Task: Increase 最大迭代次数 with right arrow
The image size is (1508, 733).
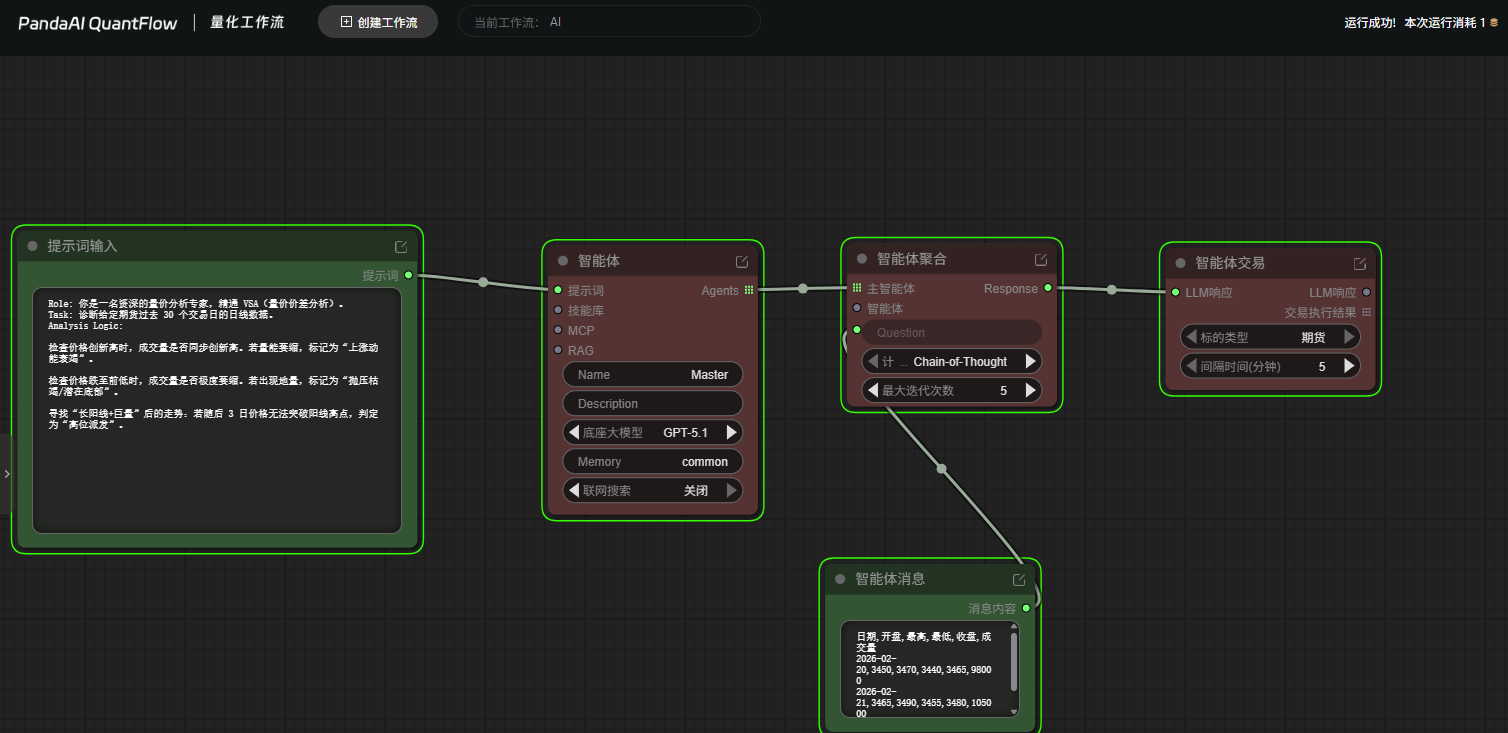Action: (1031, 391)
